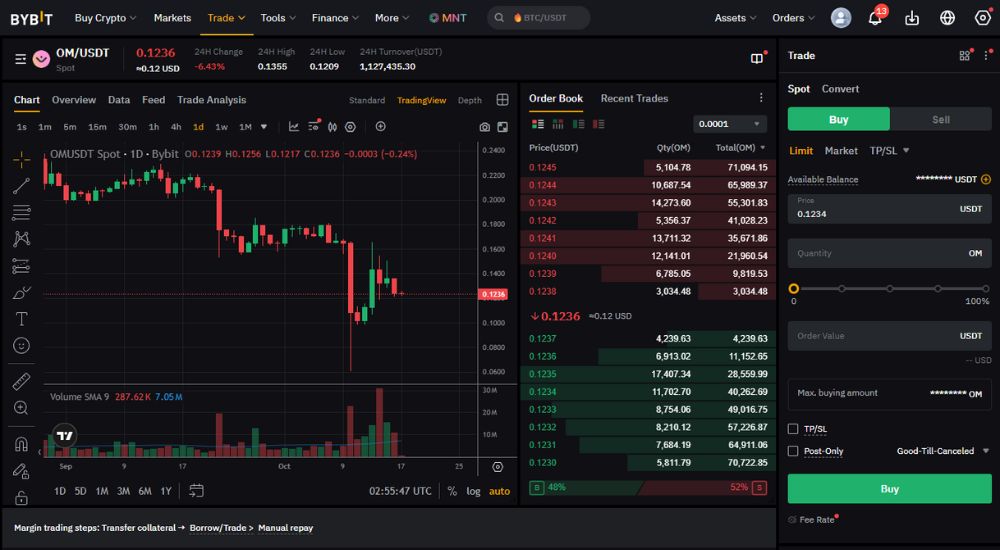This screenshot has height=550, width=1000.
Task: Open the Overview tab
Action: 74,100
